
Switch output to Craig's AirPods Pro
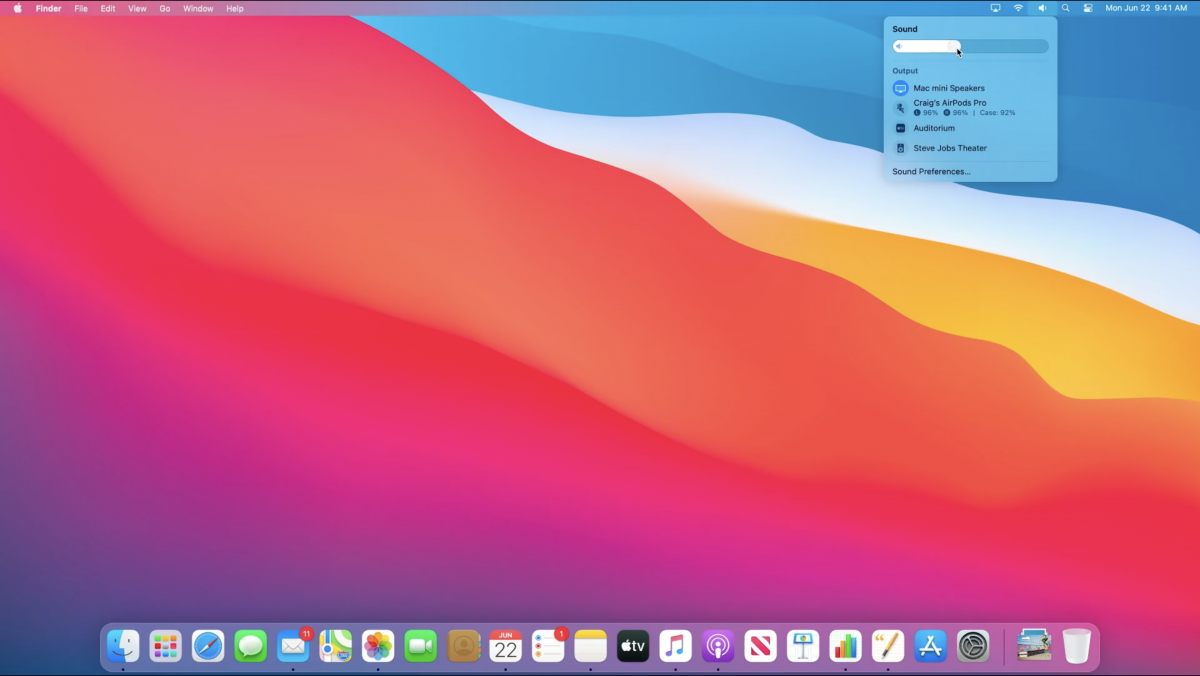pos(948,103)
